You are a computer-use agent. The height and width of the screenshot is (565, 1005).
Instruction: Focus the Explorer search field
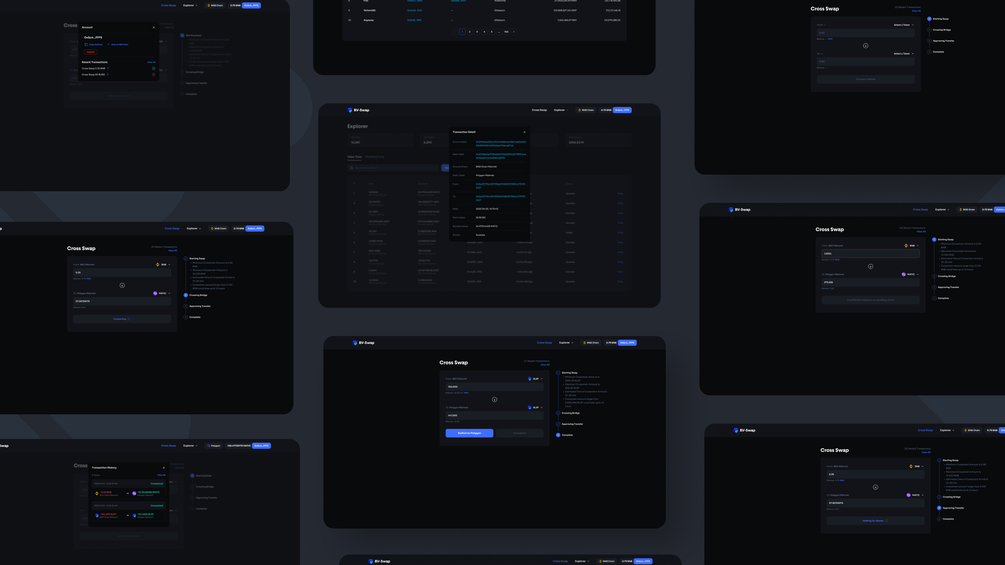point(394,168)
